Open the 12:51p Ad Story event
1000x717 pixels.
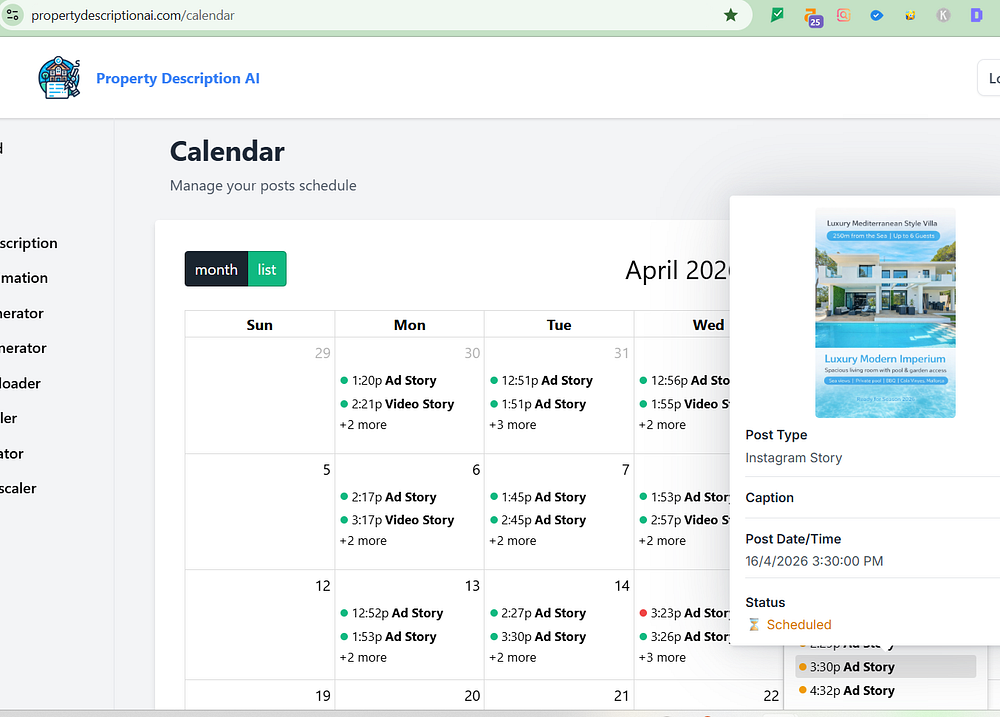tap(541, 381)
